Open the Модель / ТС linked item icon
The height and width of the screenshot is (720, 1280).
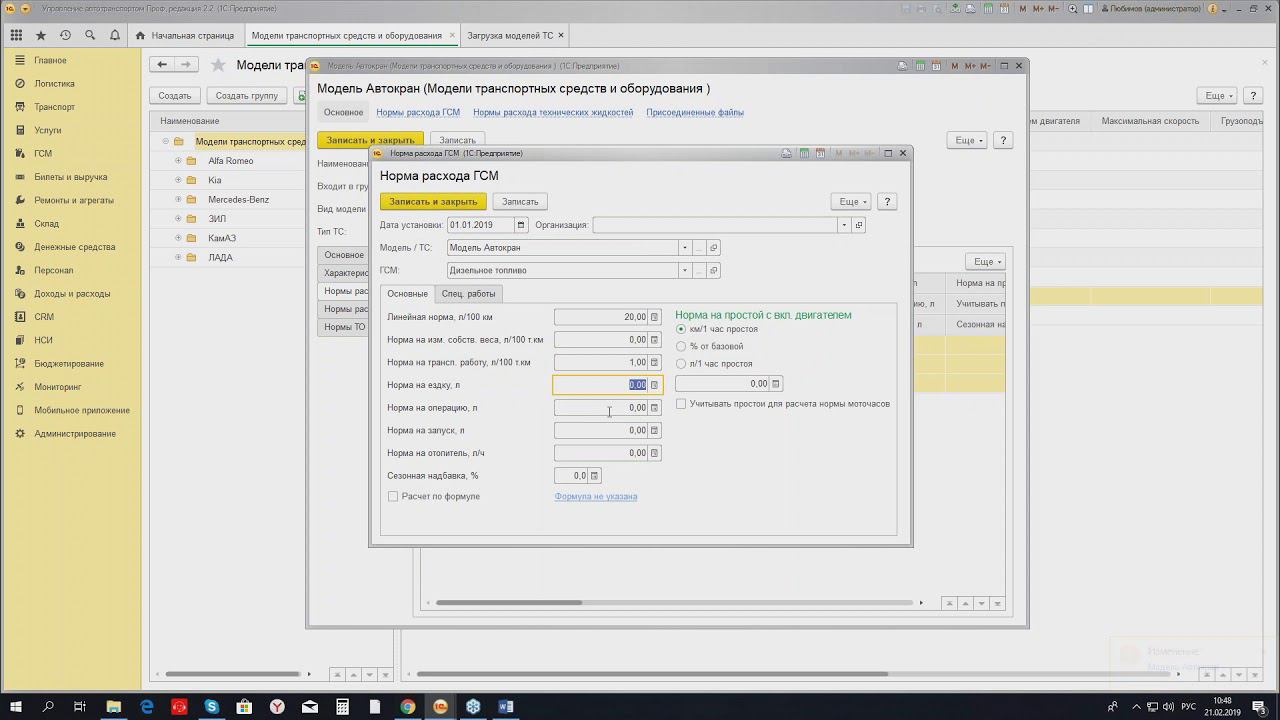coord(713,248)
